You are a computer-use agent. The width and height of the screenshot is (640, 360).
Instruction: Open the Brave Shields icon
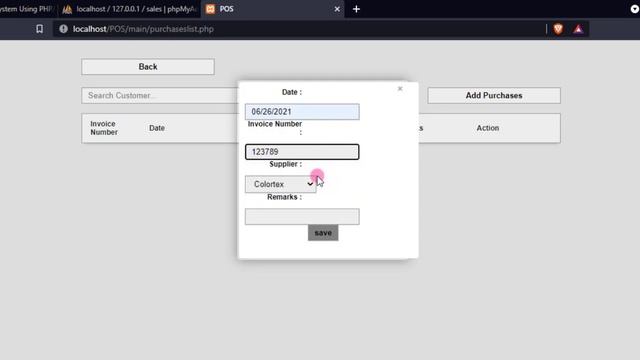[x=558, y=29]
